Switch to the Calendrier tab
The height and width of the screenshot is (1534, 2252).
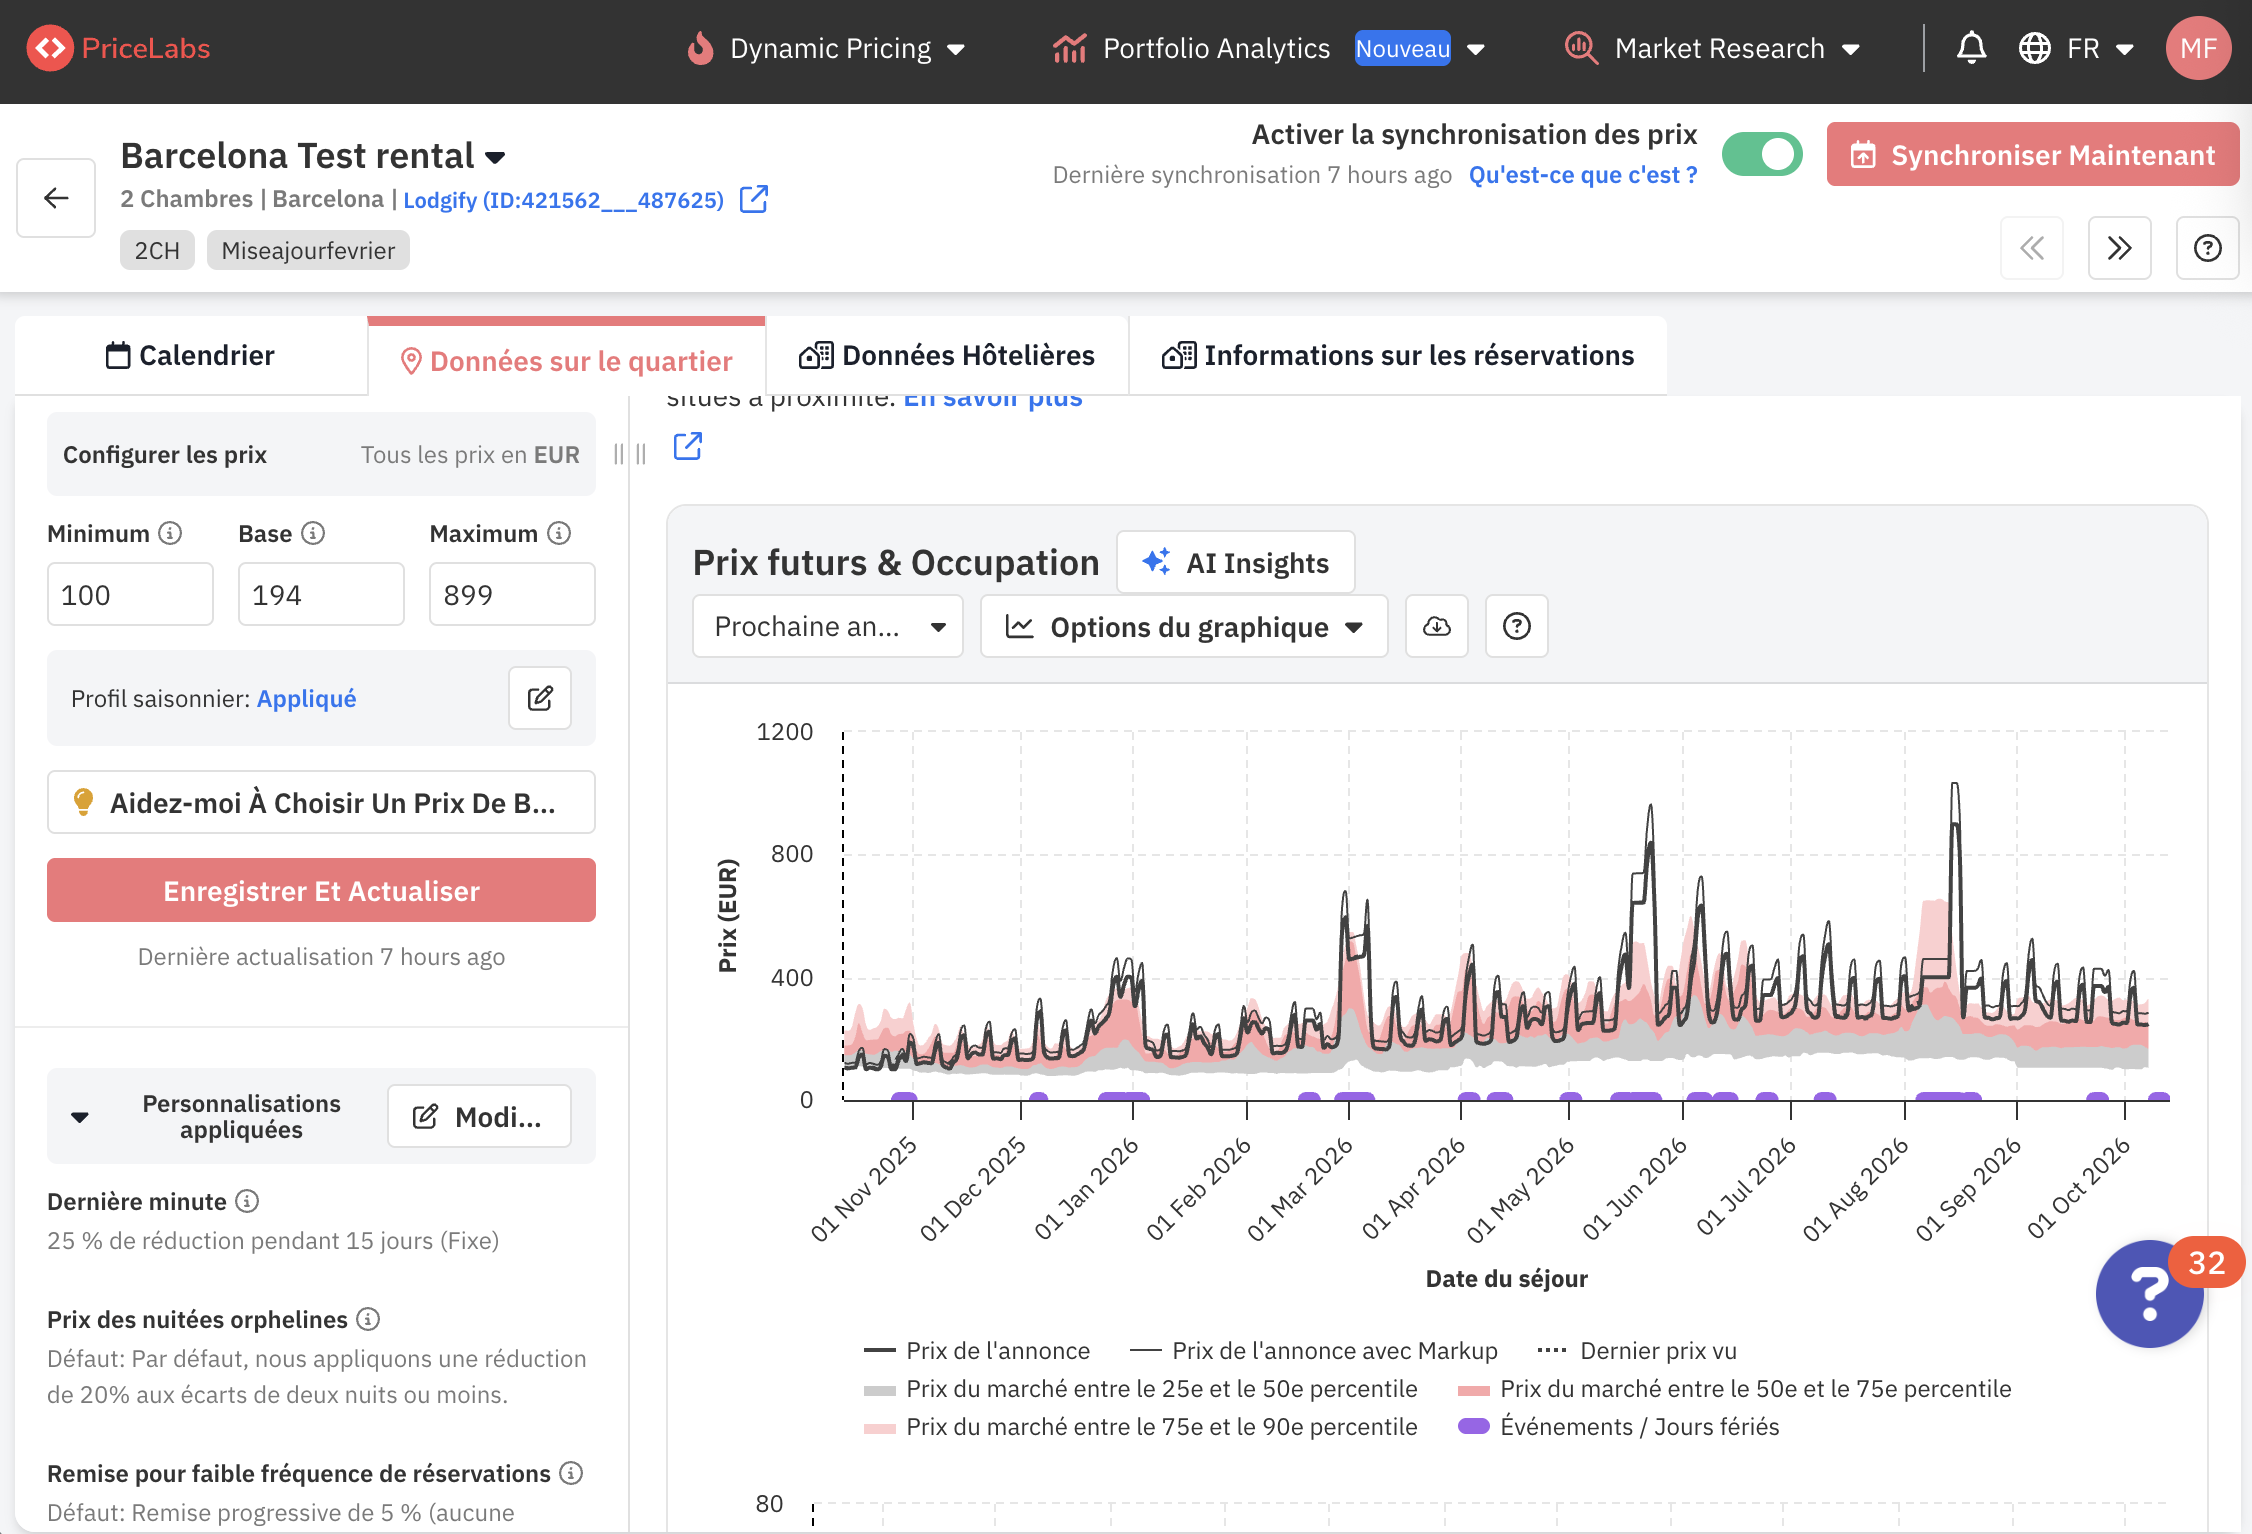[191, 355]
